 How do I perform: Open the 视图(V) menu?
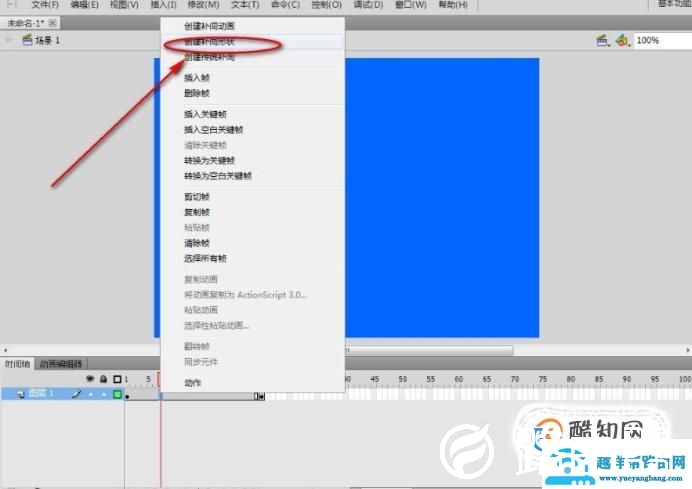click(124, 5)
